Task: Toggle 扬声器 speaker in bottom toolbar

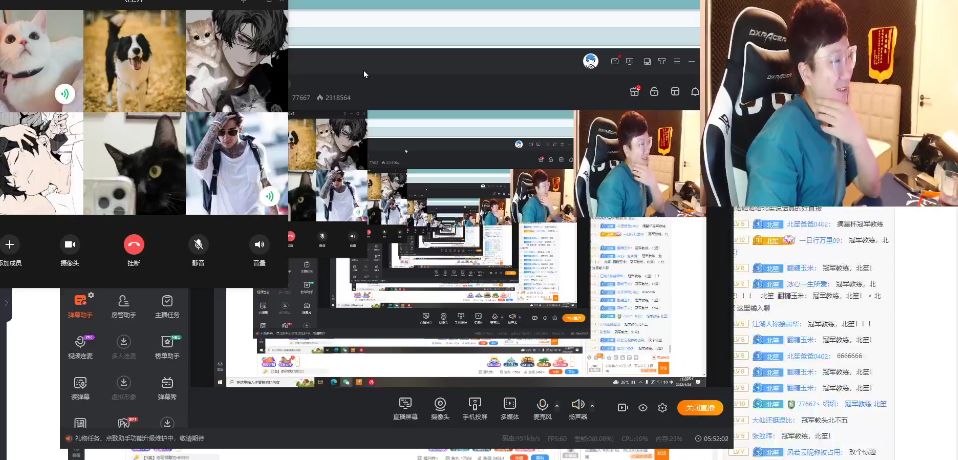Action: 577,408
